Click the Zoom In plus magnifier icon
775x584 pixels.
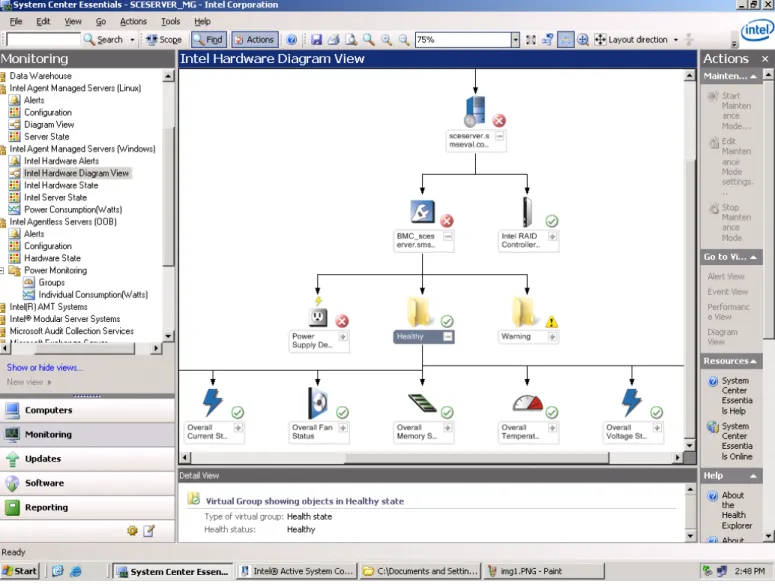coord(386,40)
